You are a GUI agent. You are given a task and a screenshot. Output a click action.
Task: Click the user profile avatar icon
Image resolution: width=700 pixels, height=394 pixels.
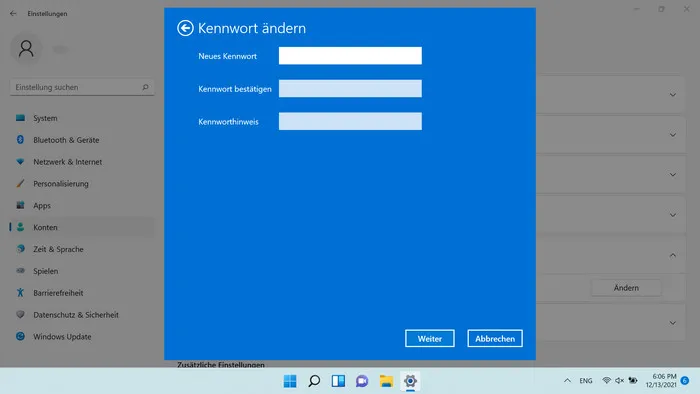[x=26, y=49]
